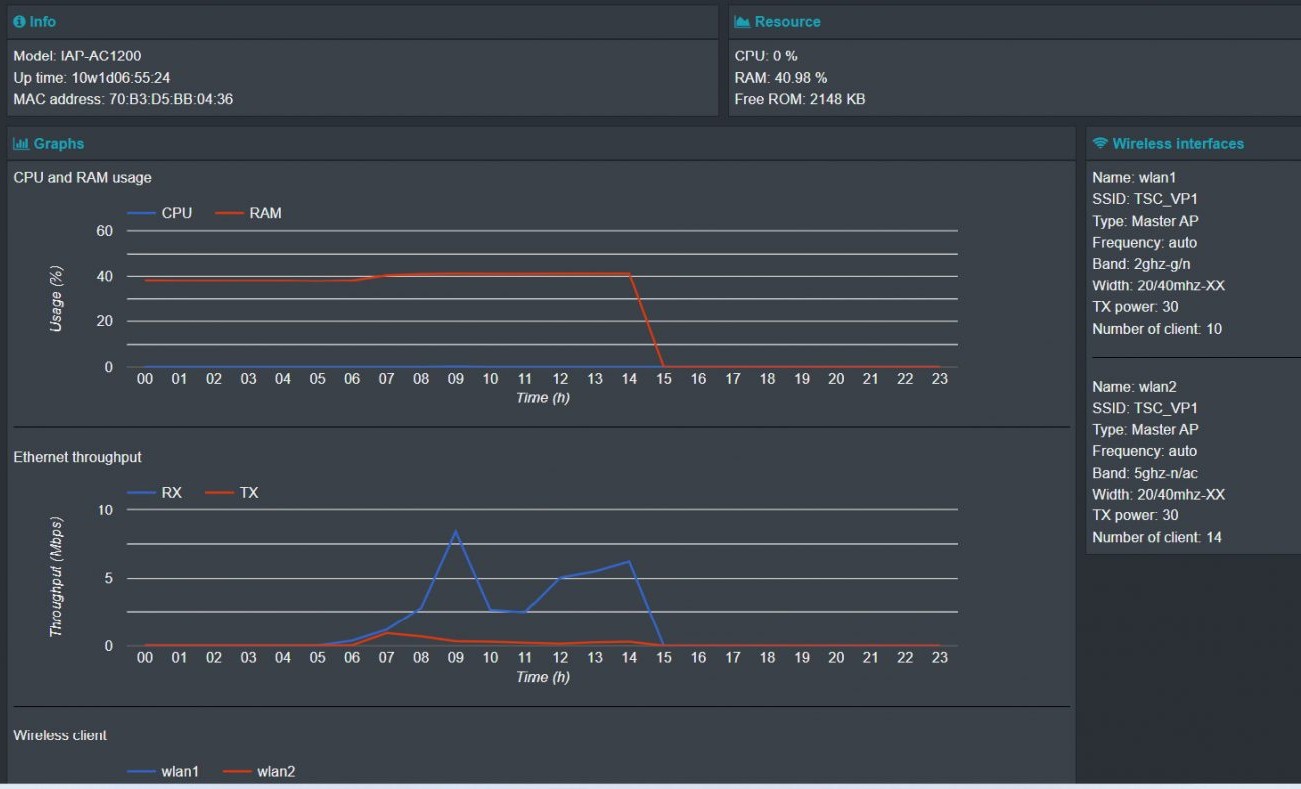Viewport: 1301px width, 789px height.
Task: Click the Graphs bar-chart icon
Action: (21, 144)
